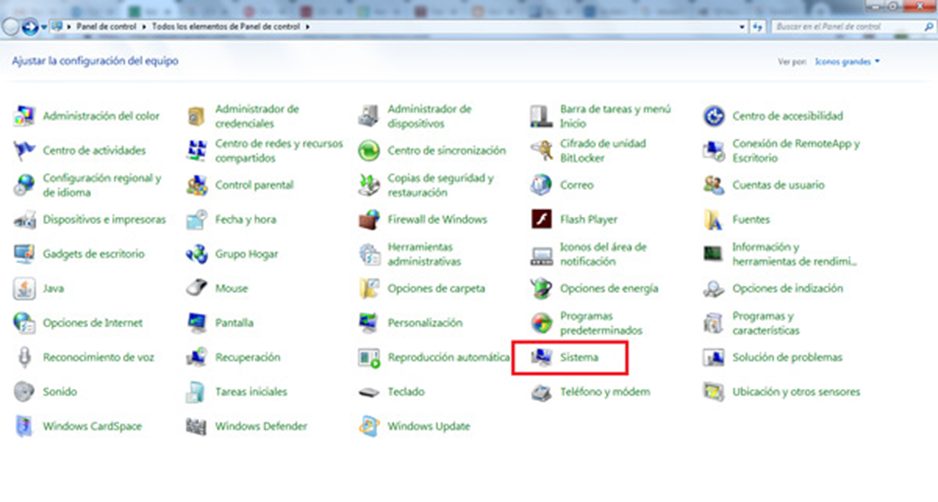Open Control parental icon
This screenshot has width=938, height=502.
click(x=196, y=185)
